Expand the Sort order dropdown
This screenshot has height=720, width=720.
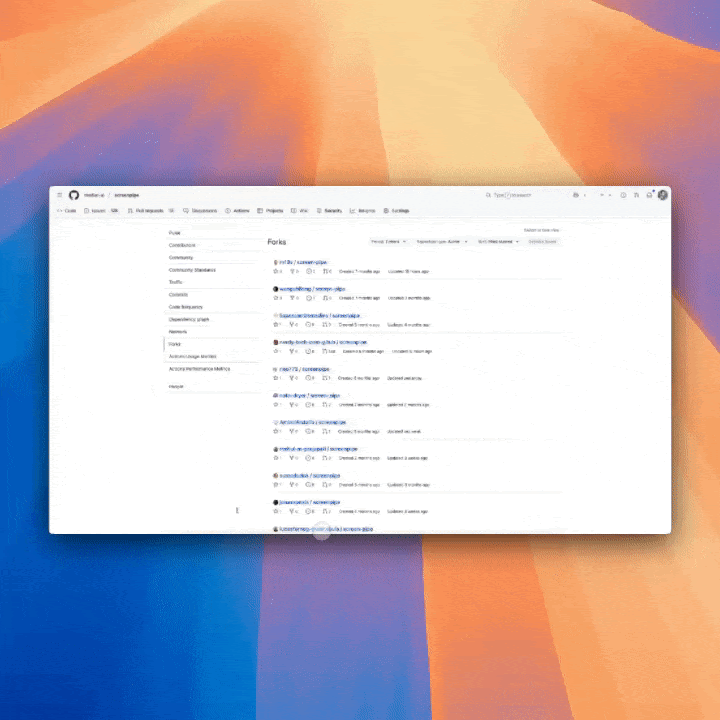tap(498, 241)
